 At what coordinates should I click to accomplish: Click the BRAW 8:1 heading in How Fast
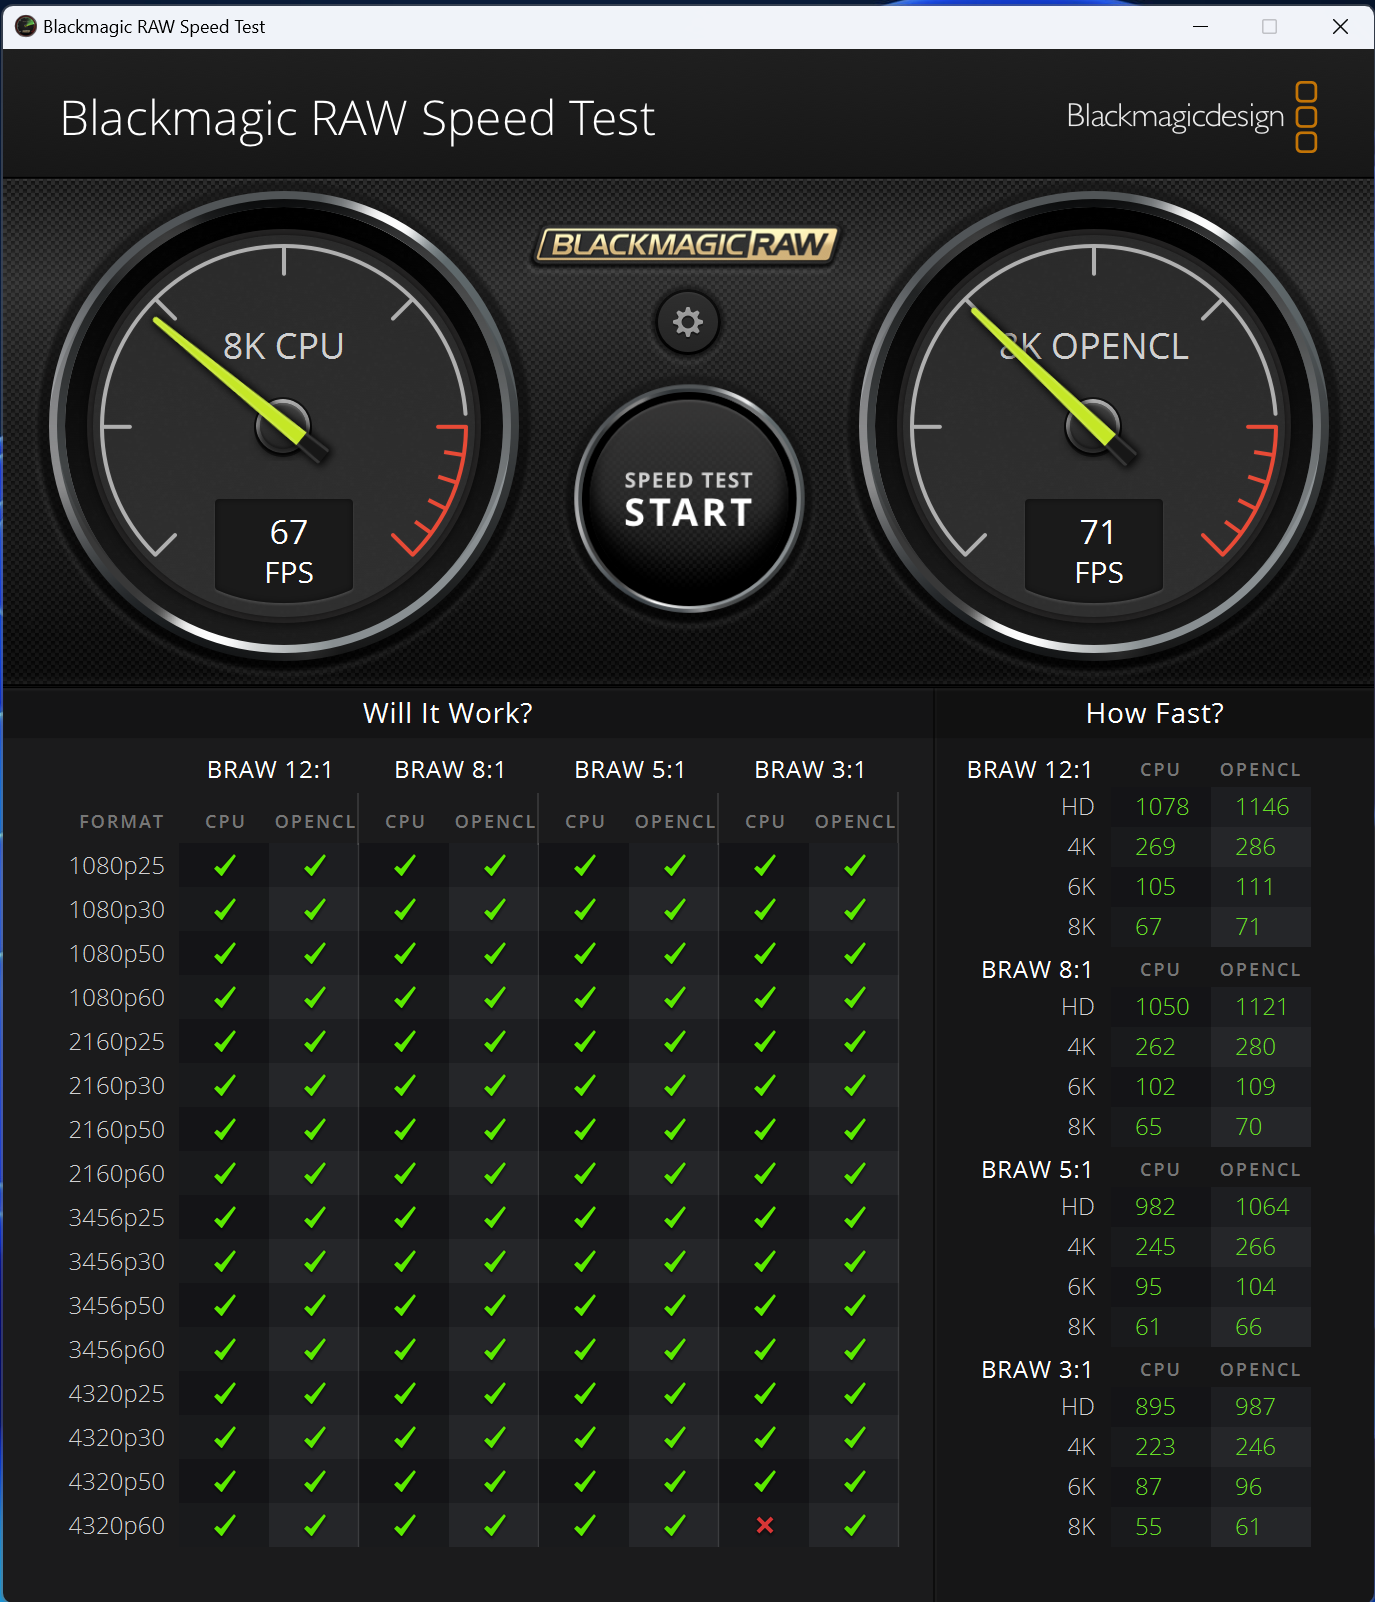click(x=1036, y=969)
